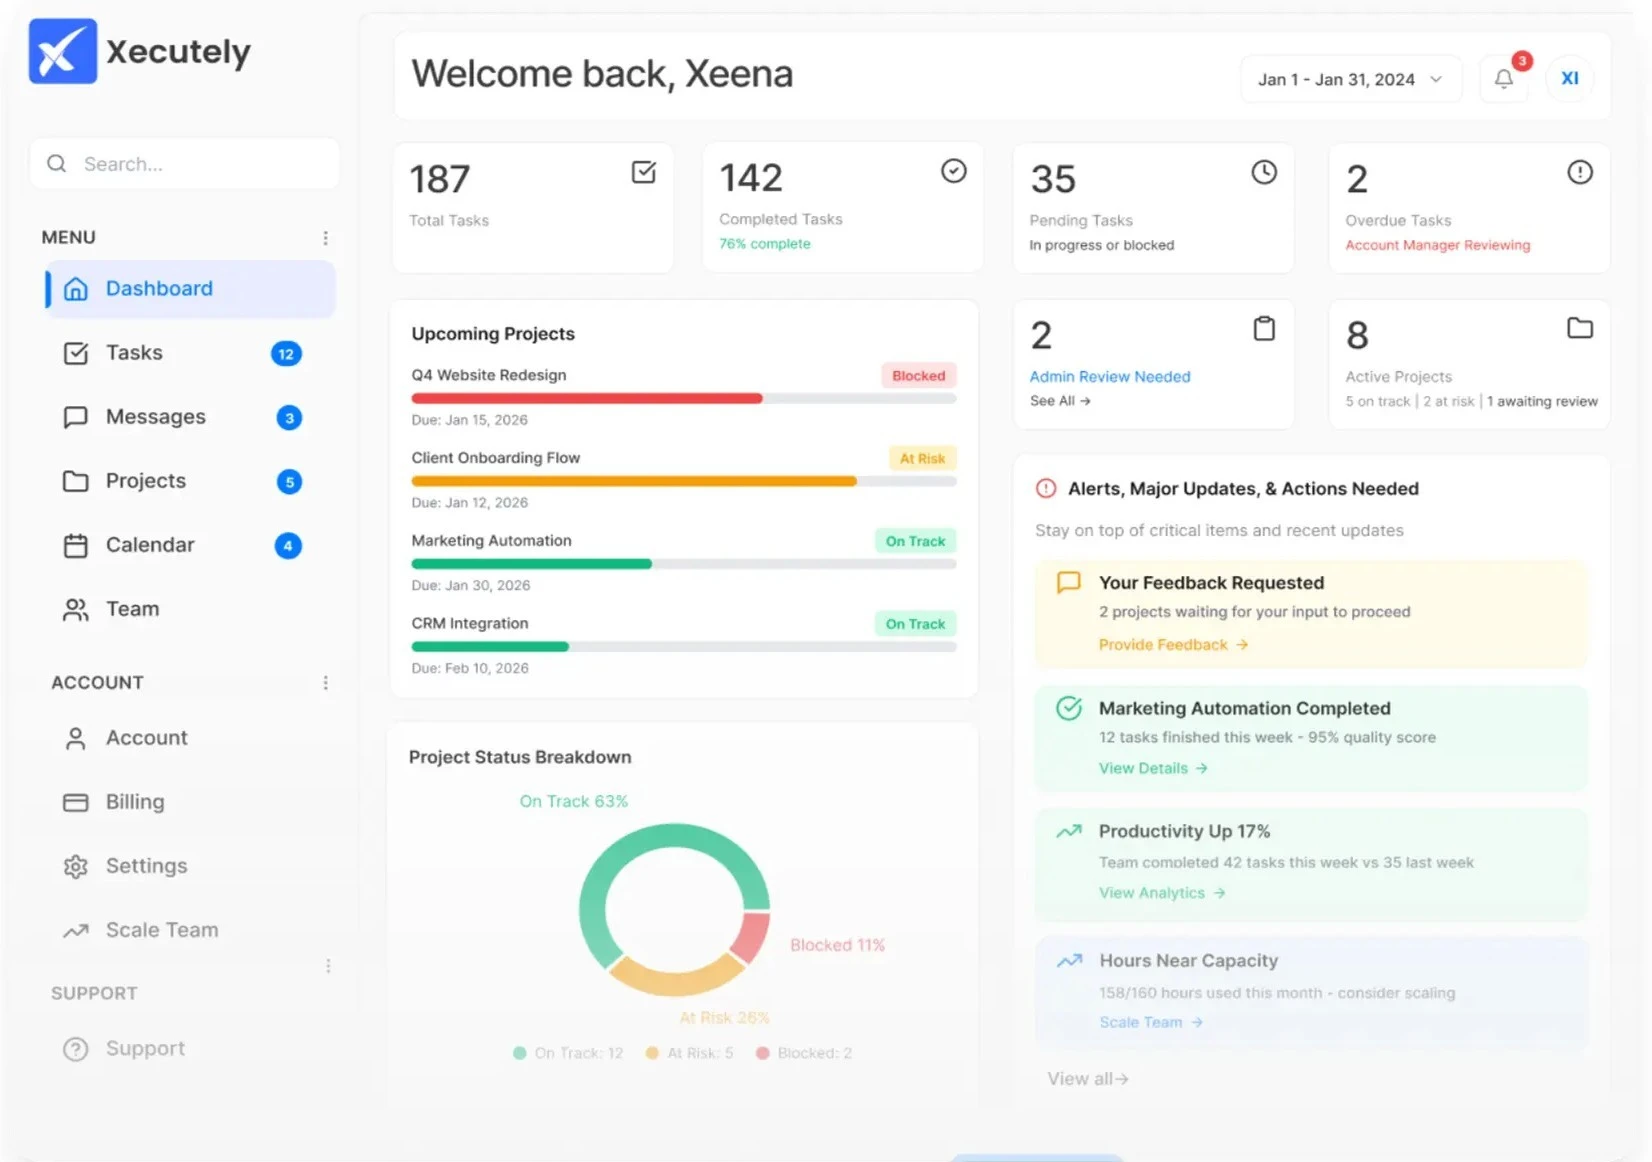Click the checkmark circle on Completed Tasks card
Screen dimensions: 1652x1162
954,171
